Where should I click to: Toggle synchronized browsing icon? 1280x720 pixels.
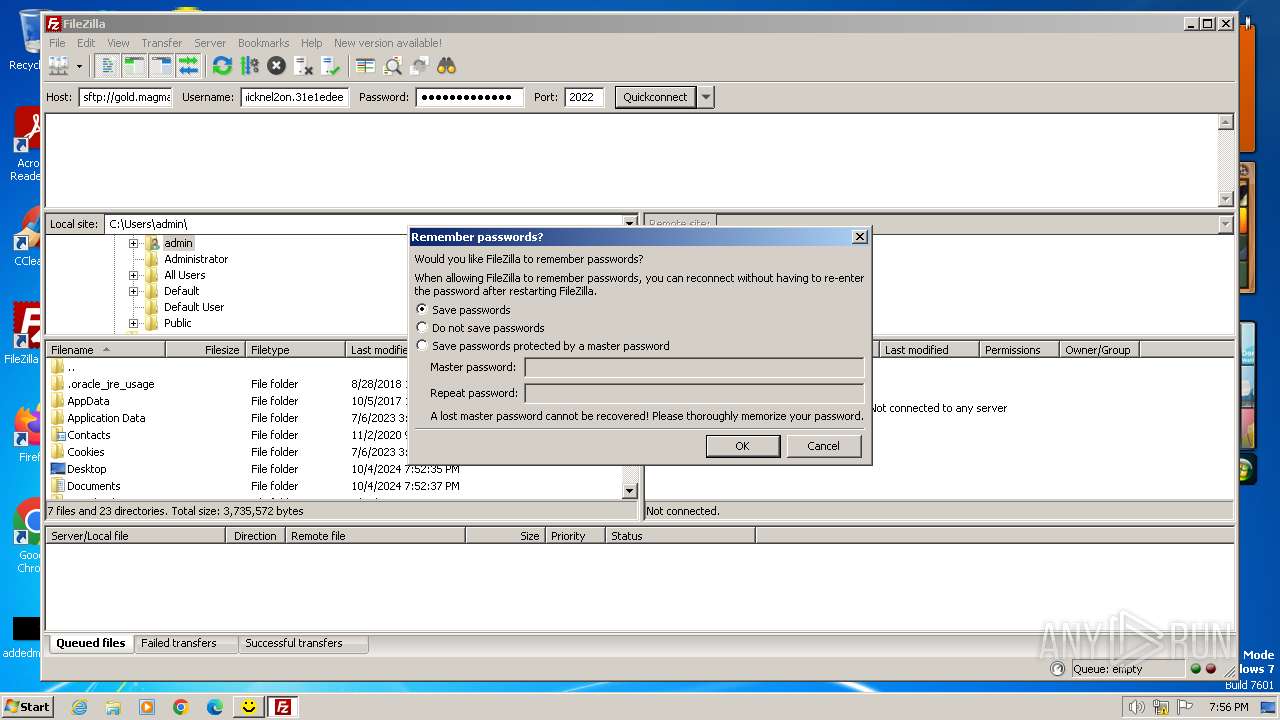click(419, 66)
